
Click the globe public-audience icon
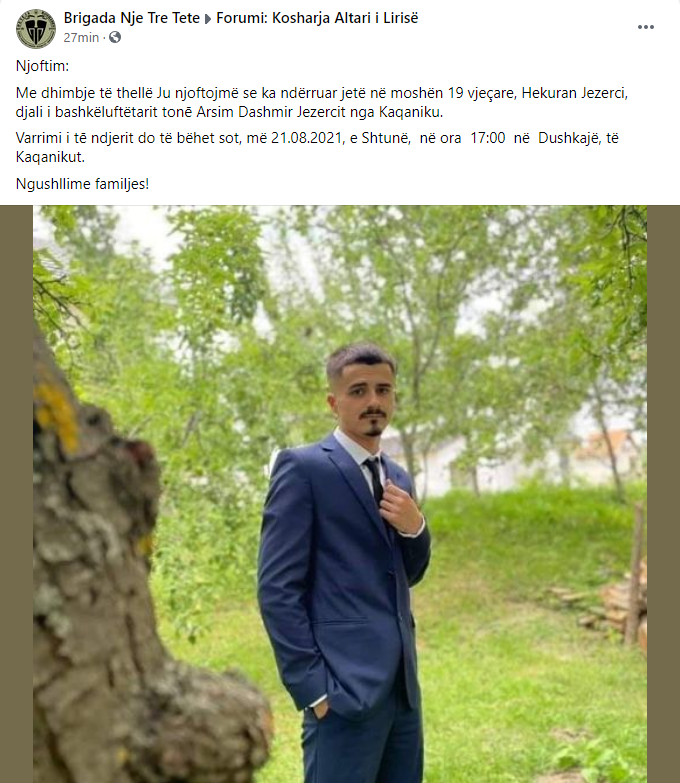click(x=115, y=37)
